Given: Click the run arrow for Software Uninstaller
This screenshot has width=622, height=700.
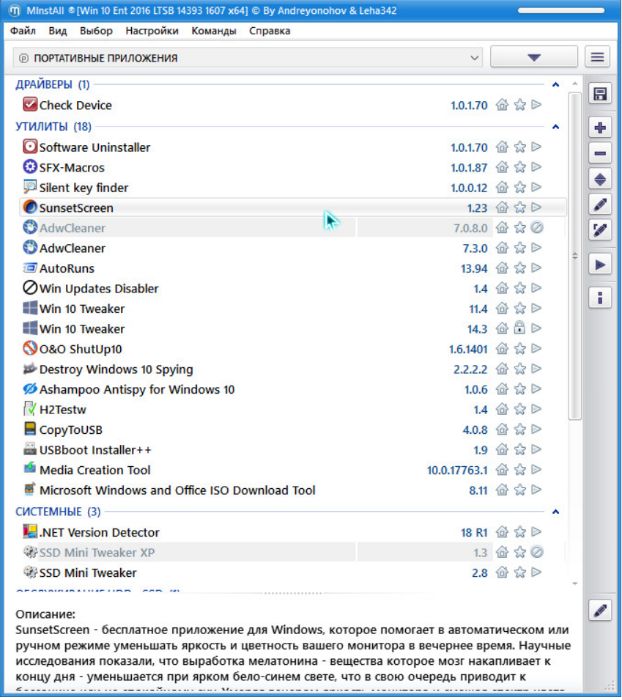Looking at the screenshot, I should click(x=537, y=147).
